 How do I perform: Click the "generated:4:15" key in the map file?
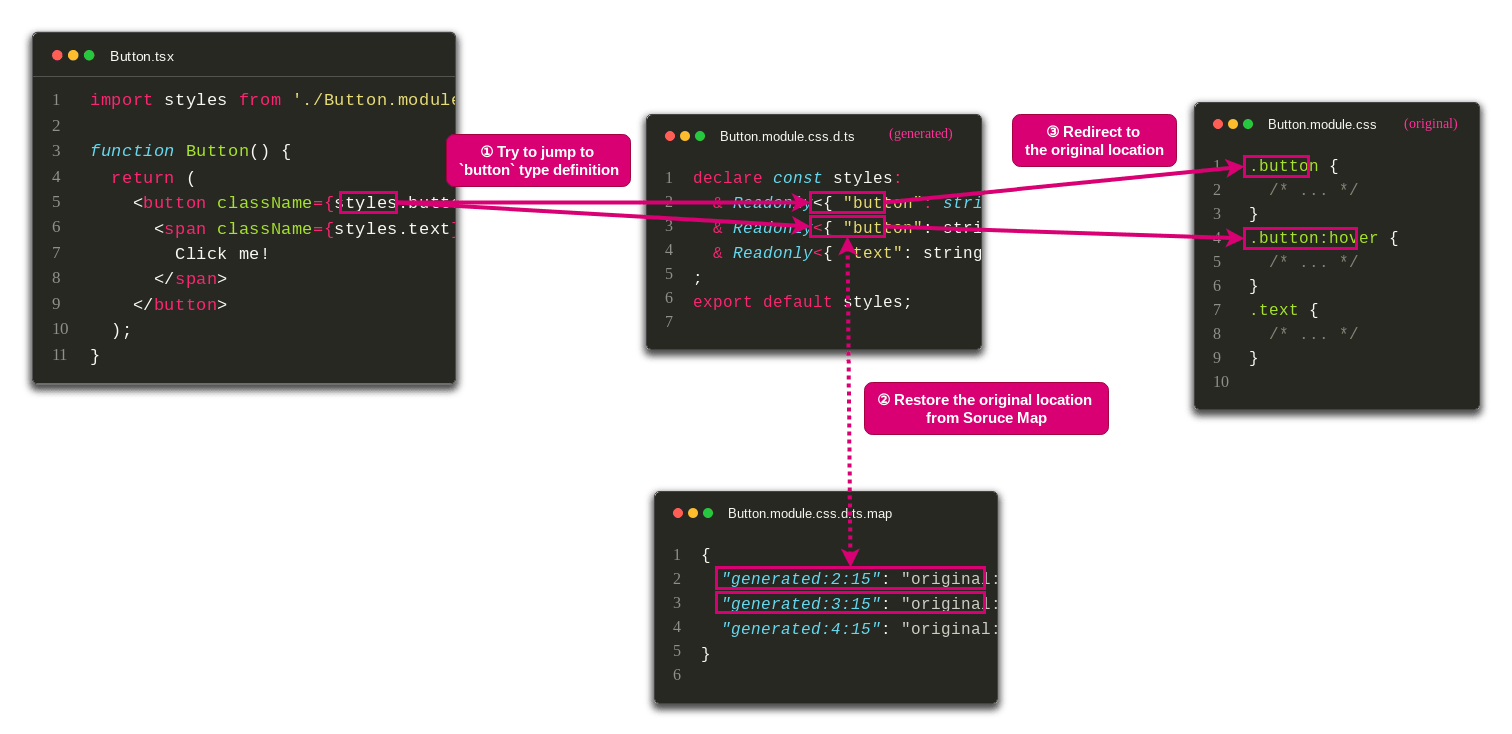[801, 629]
